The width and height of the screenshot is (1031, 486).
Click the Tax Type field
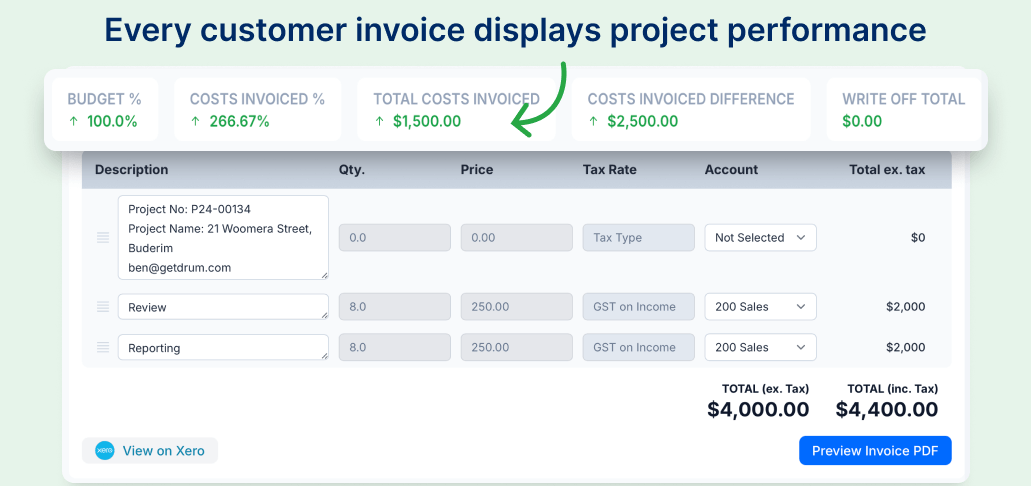[638, 237]
